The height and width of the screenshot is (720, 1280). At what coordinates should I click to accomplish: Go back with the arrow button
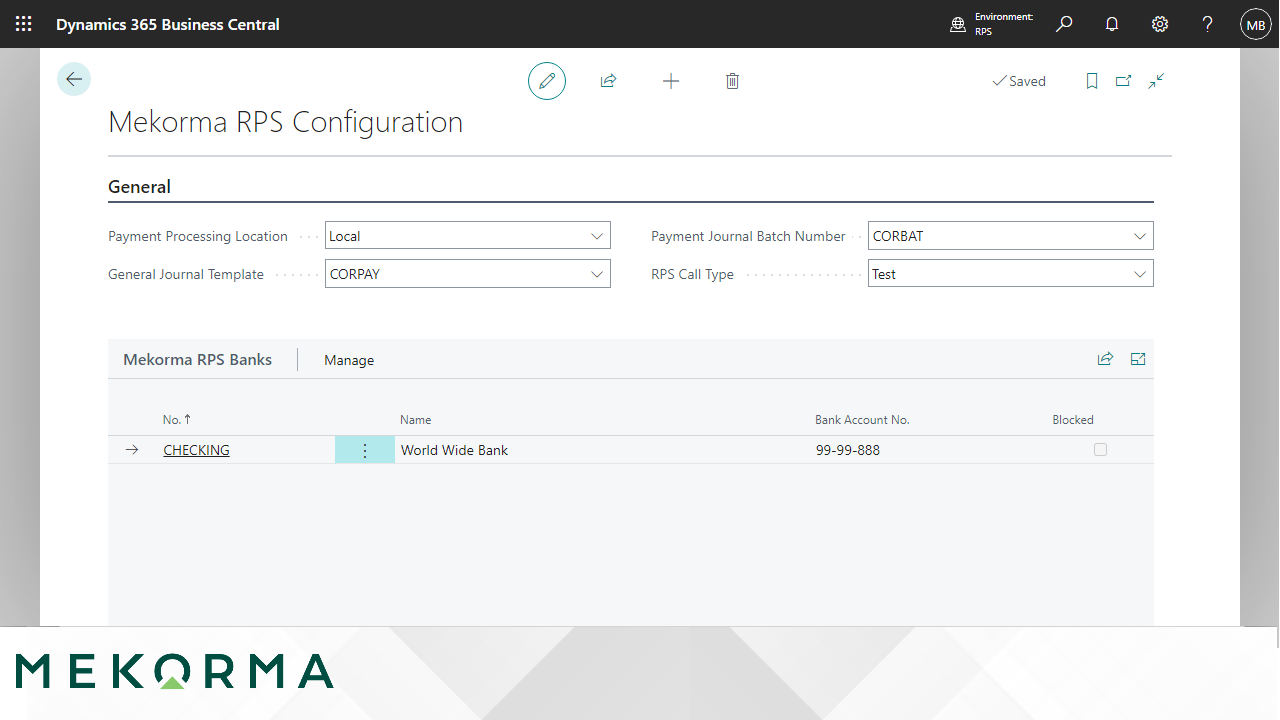coord(74,79)
